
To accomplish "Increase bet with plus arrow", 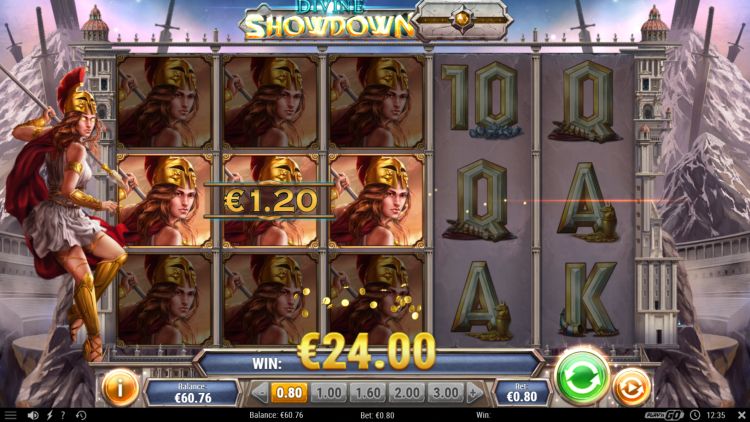I will point(474,393).
